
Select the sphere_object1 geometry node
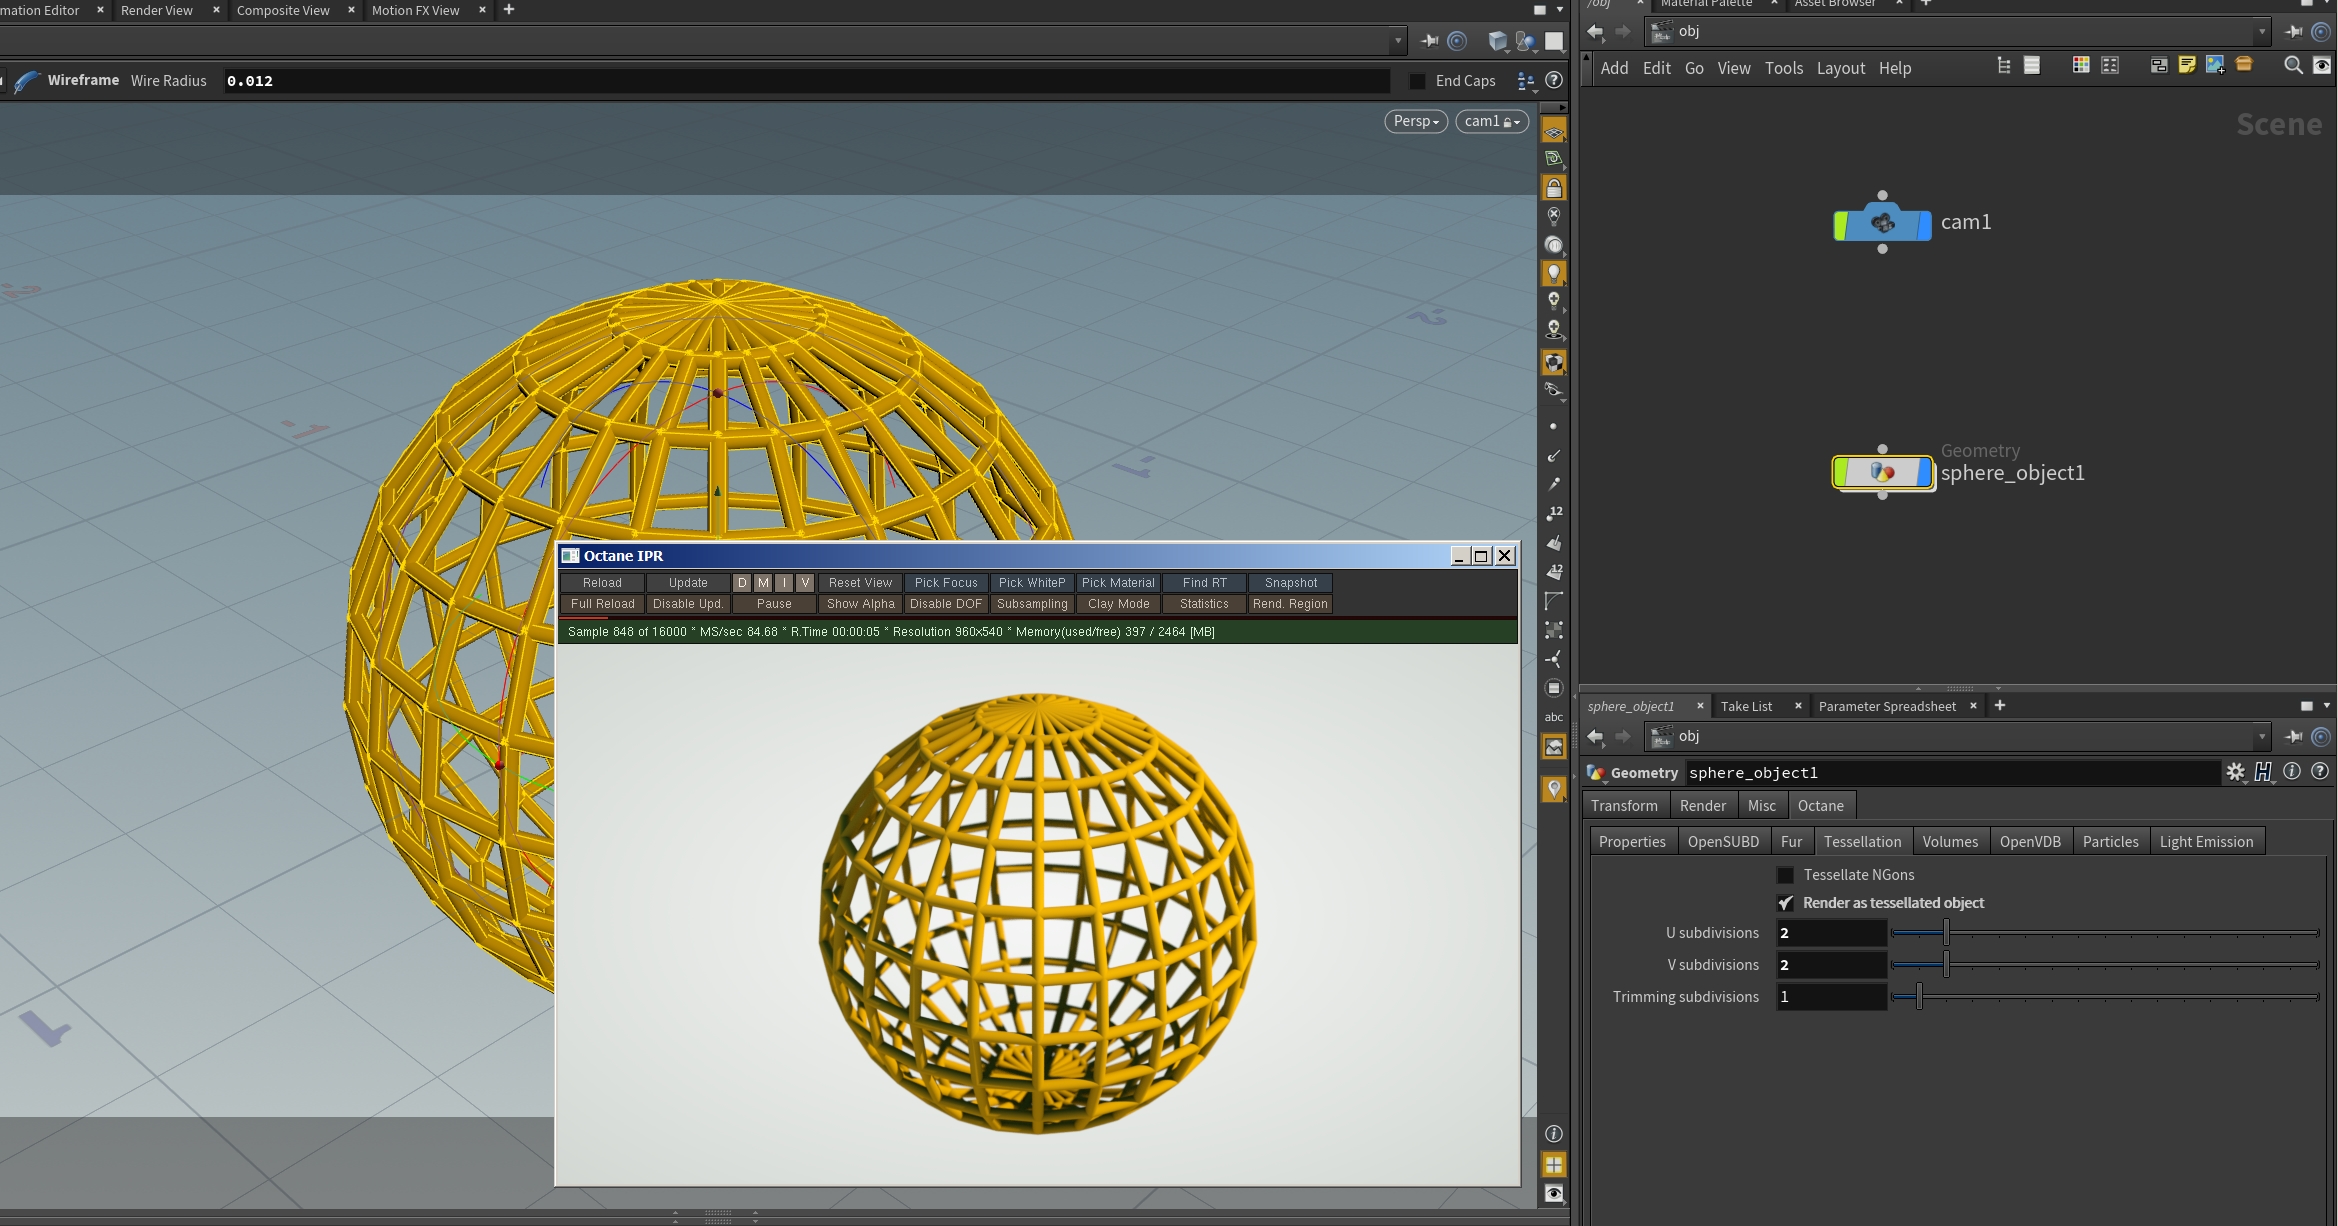tap(1882, 473)
